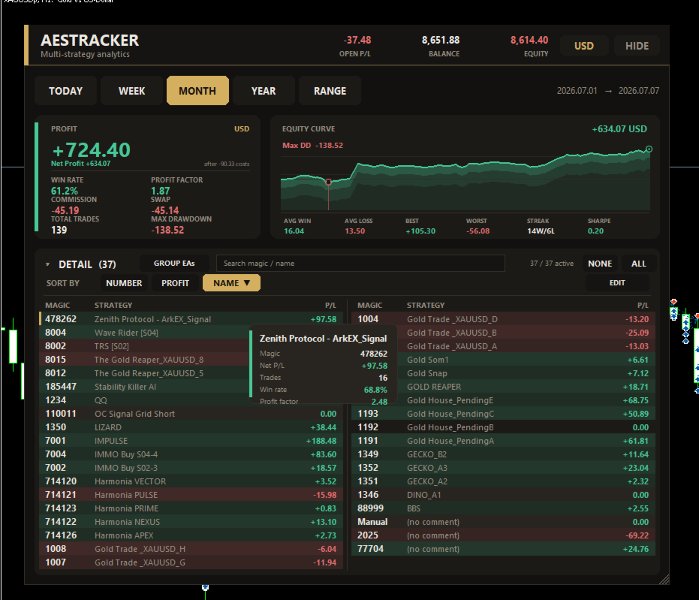Click NONE to deselect all strategies
This screenshot has height=600, width=699.
(x=600, y=264)
